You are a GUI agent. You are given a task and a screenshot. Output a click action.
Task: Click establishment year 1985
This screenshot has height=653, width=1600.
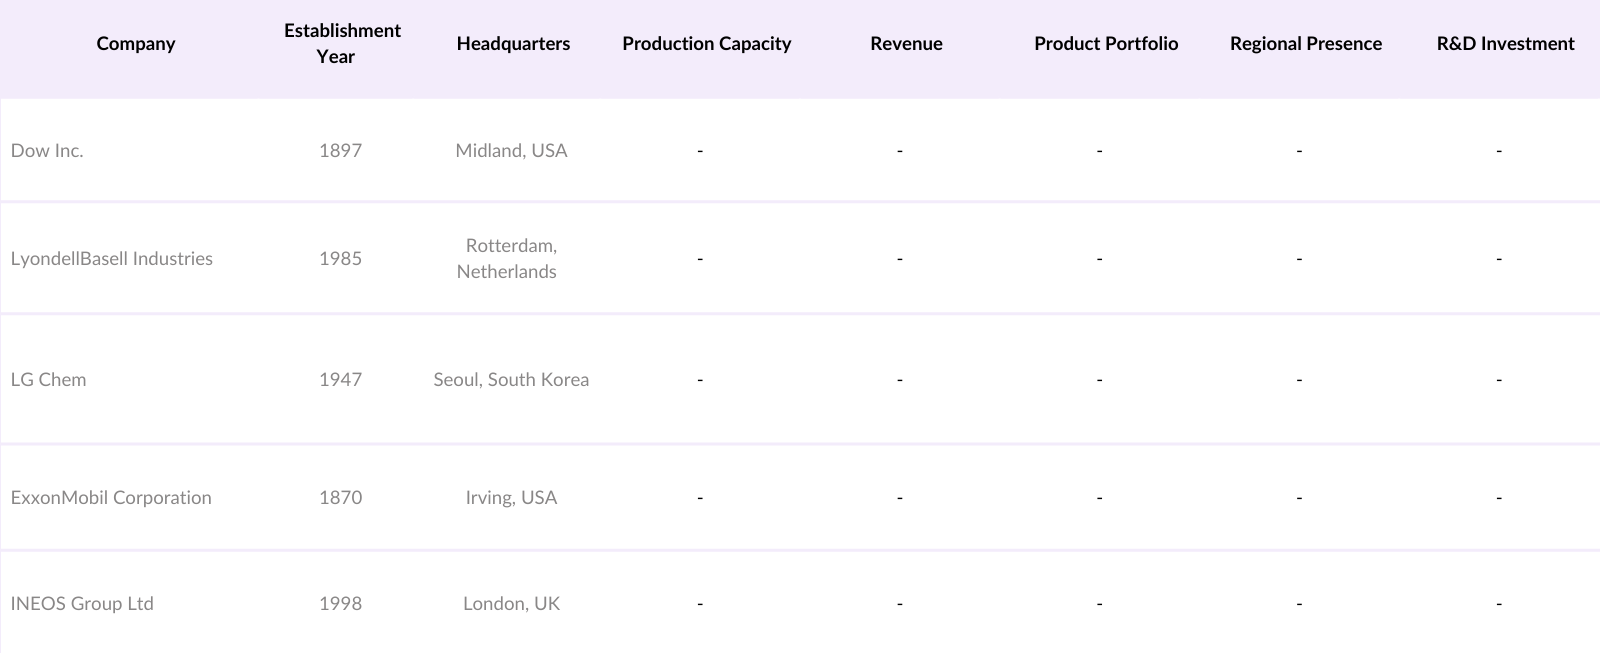[340, 259]
